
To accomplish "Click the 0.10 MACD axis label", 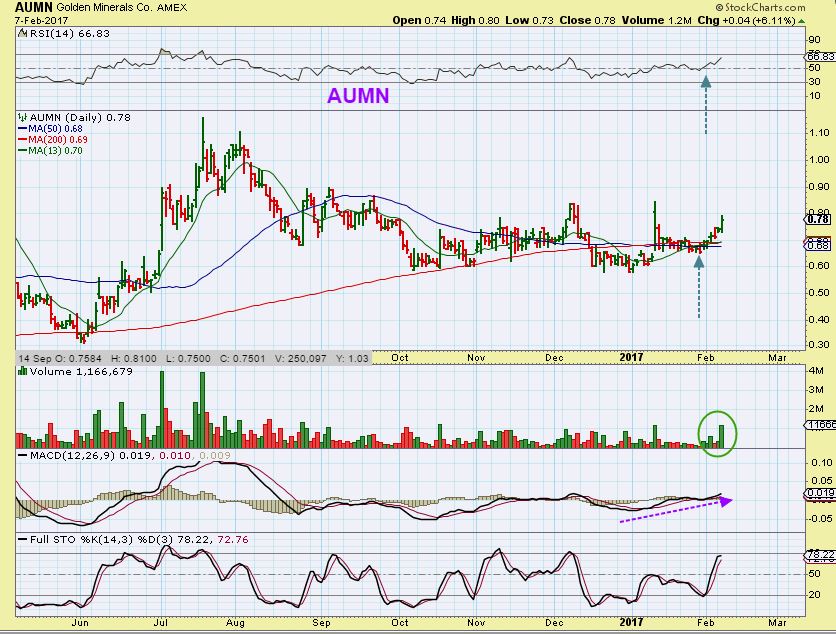I will pos(822,462).
